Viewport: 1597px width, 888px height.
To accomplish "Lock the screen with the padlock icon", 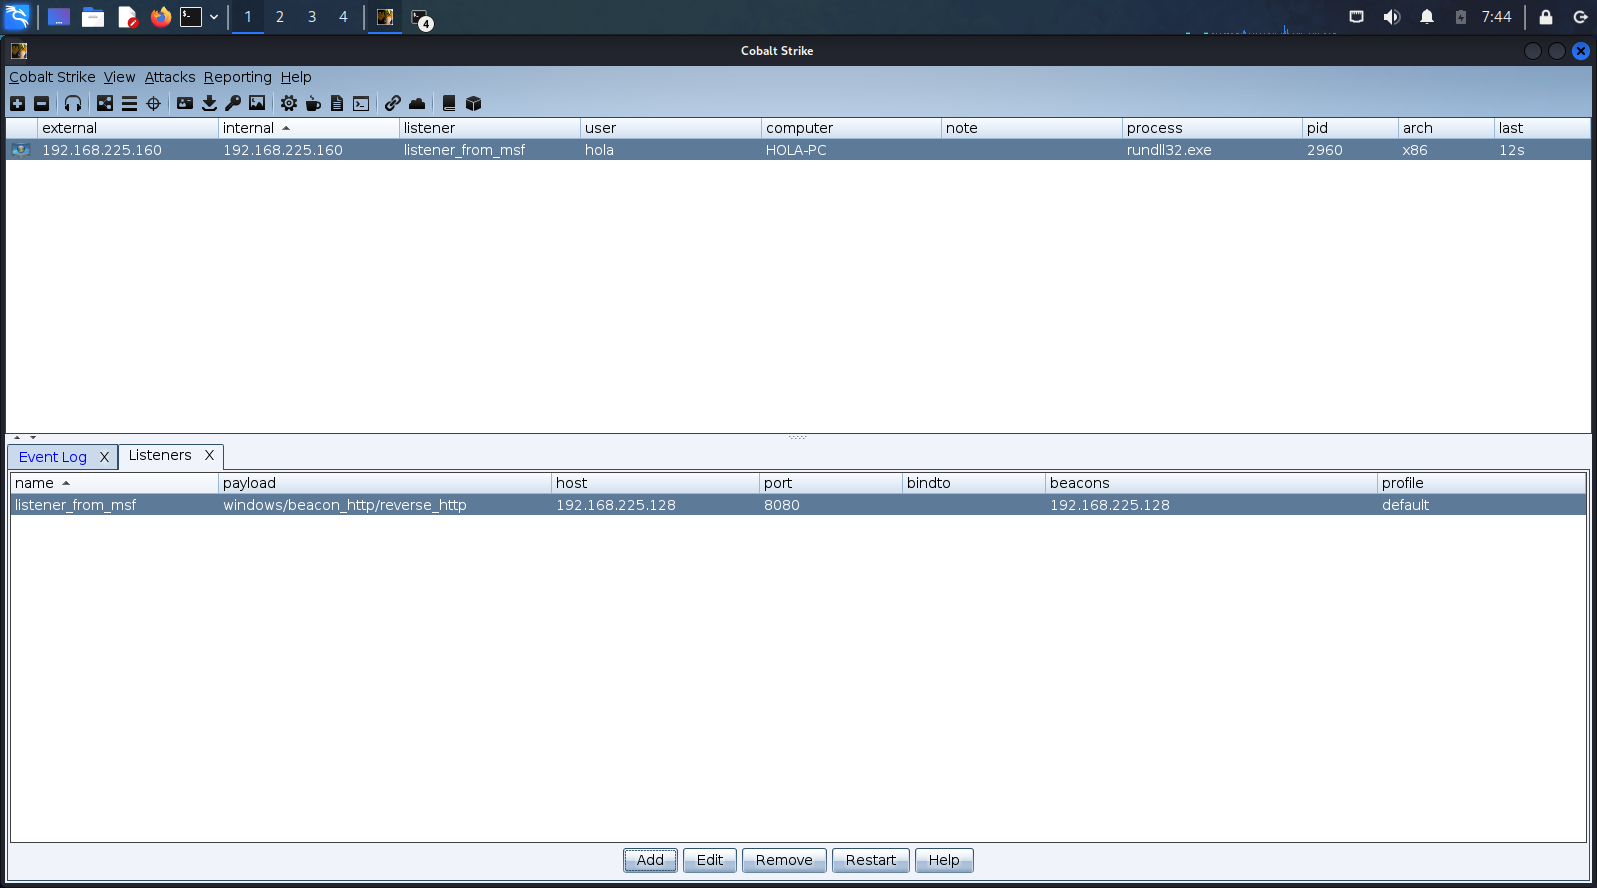I will (1546, 17).
